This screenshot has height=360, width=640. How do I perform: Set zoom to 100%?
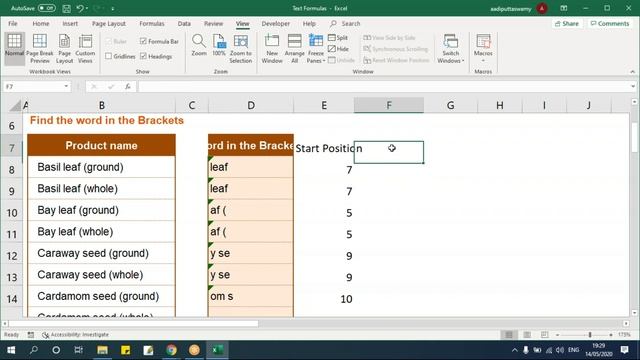click(219, 45)
